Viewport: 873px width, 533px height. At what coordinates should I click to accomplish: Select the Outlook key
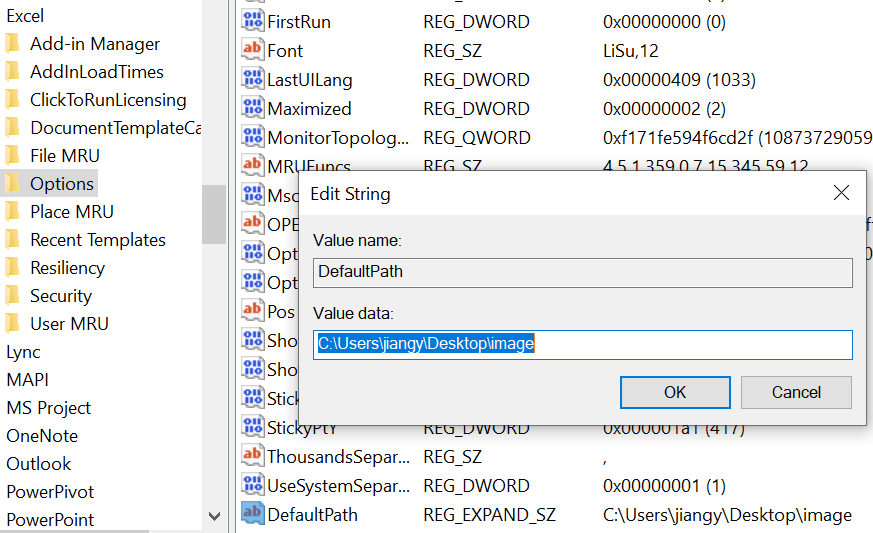pyautogui.click(x=39, y=463)
